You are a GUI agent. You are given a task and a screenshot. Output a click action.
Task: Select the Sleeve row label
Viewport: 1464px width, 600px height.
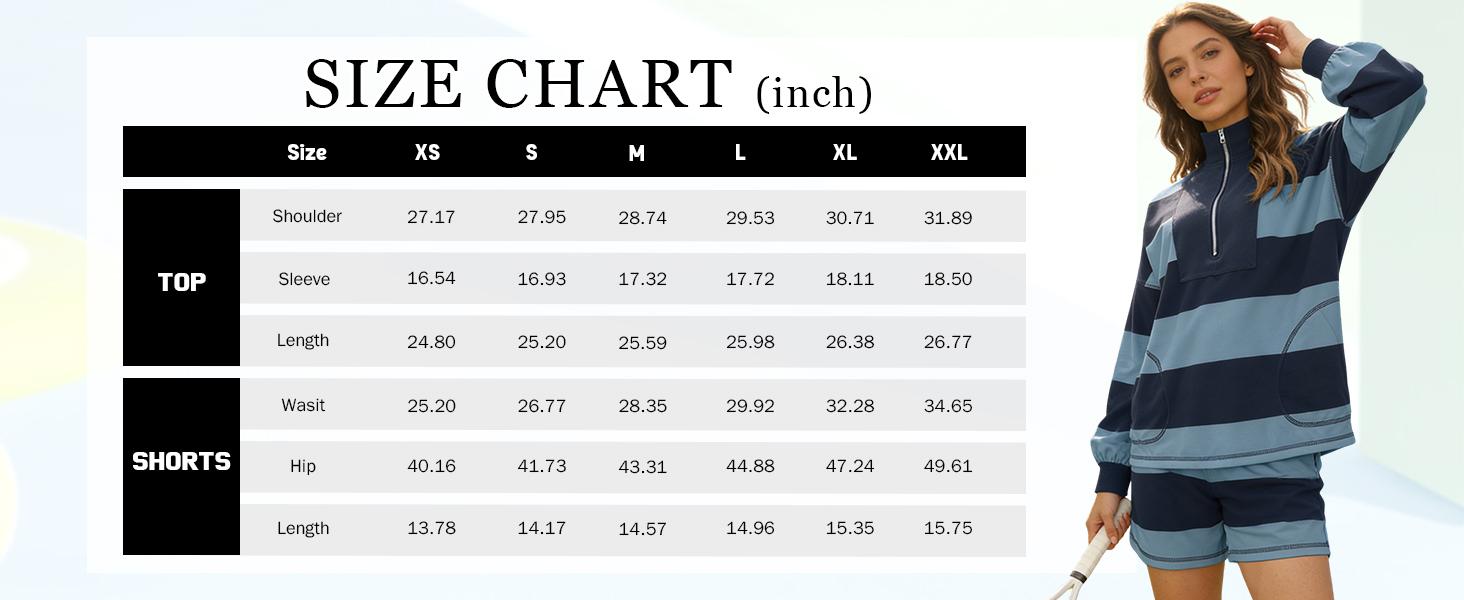click(x=304, y=280)
